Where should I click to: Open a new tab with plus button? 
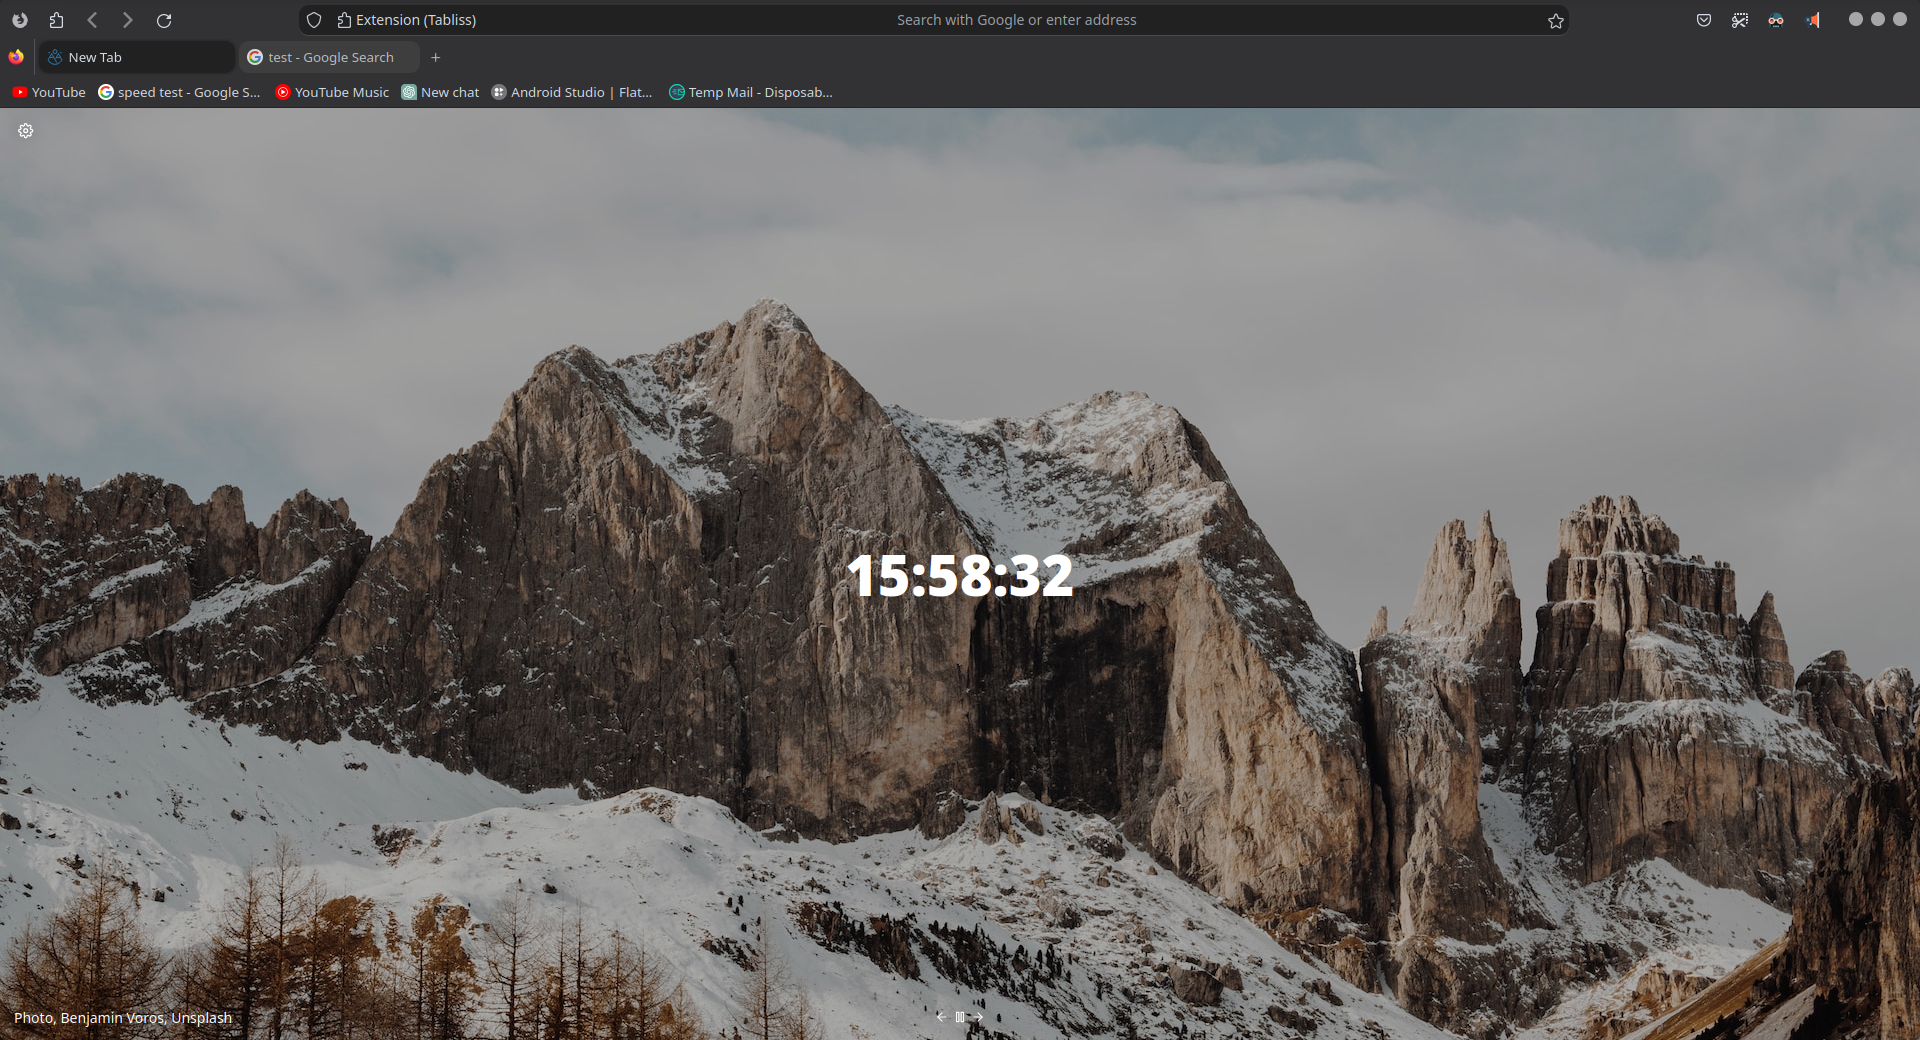pyautogui.click(x=435, y=57)
